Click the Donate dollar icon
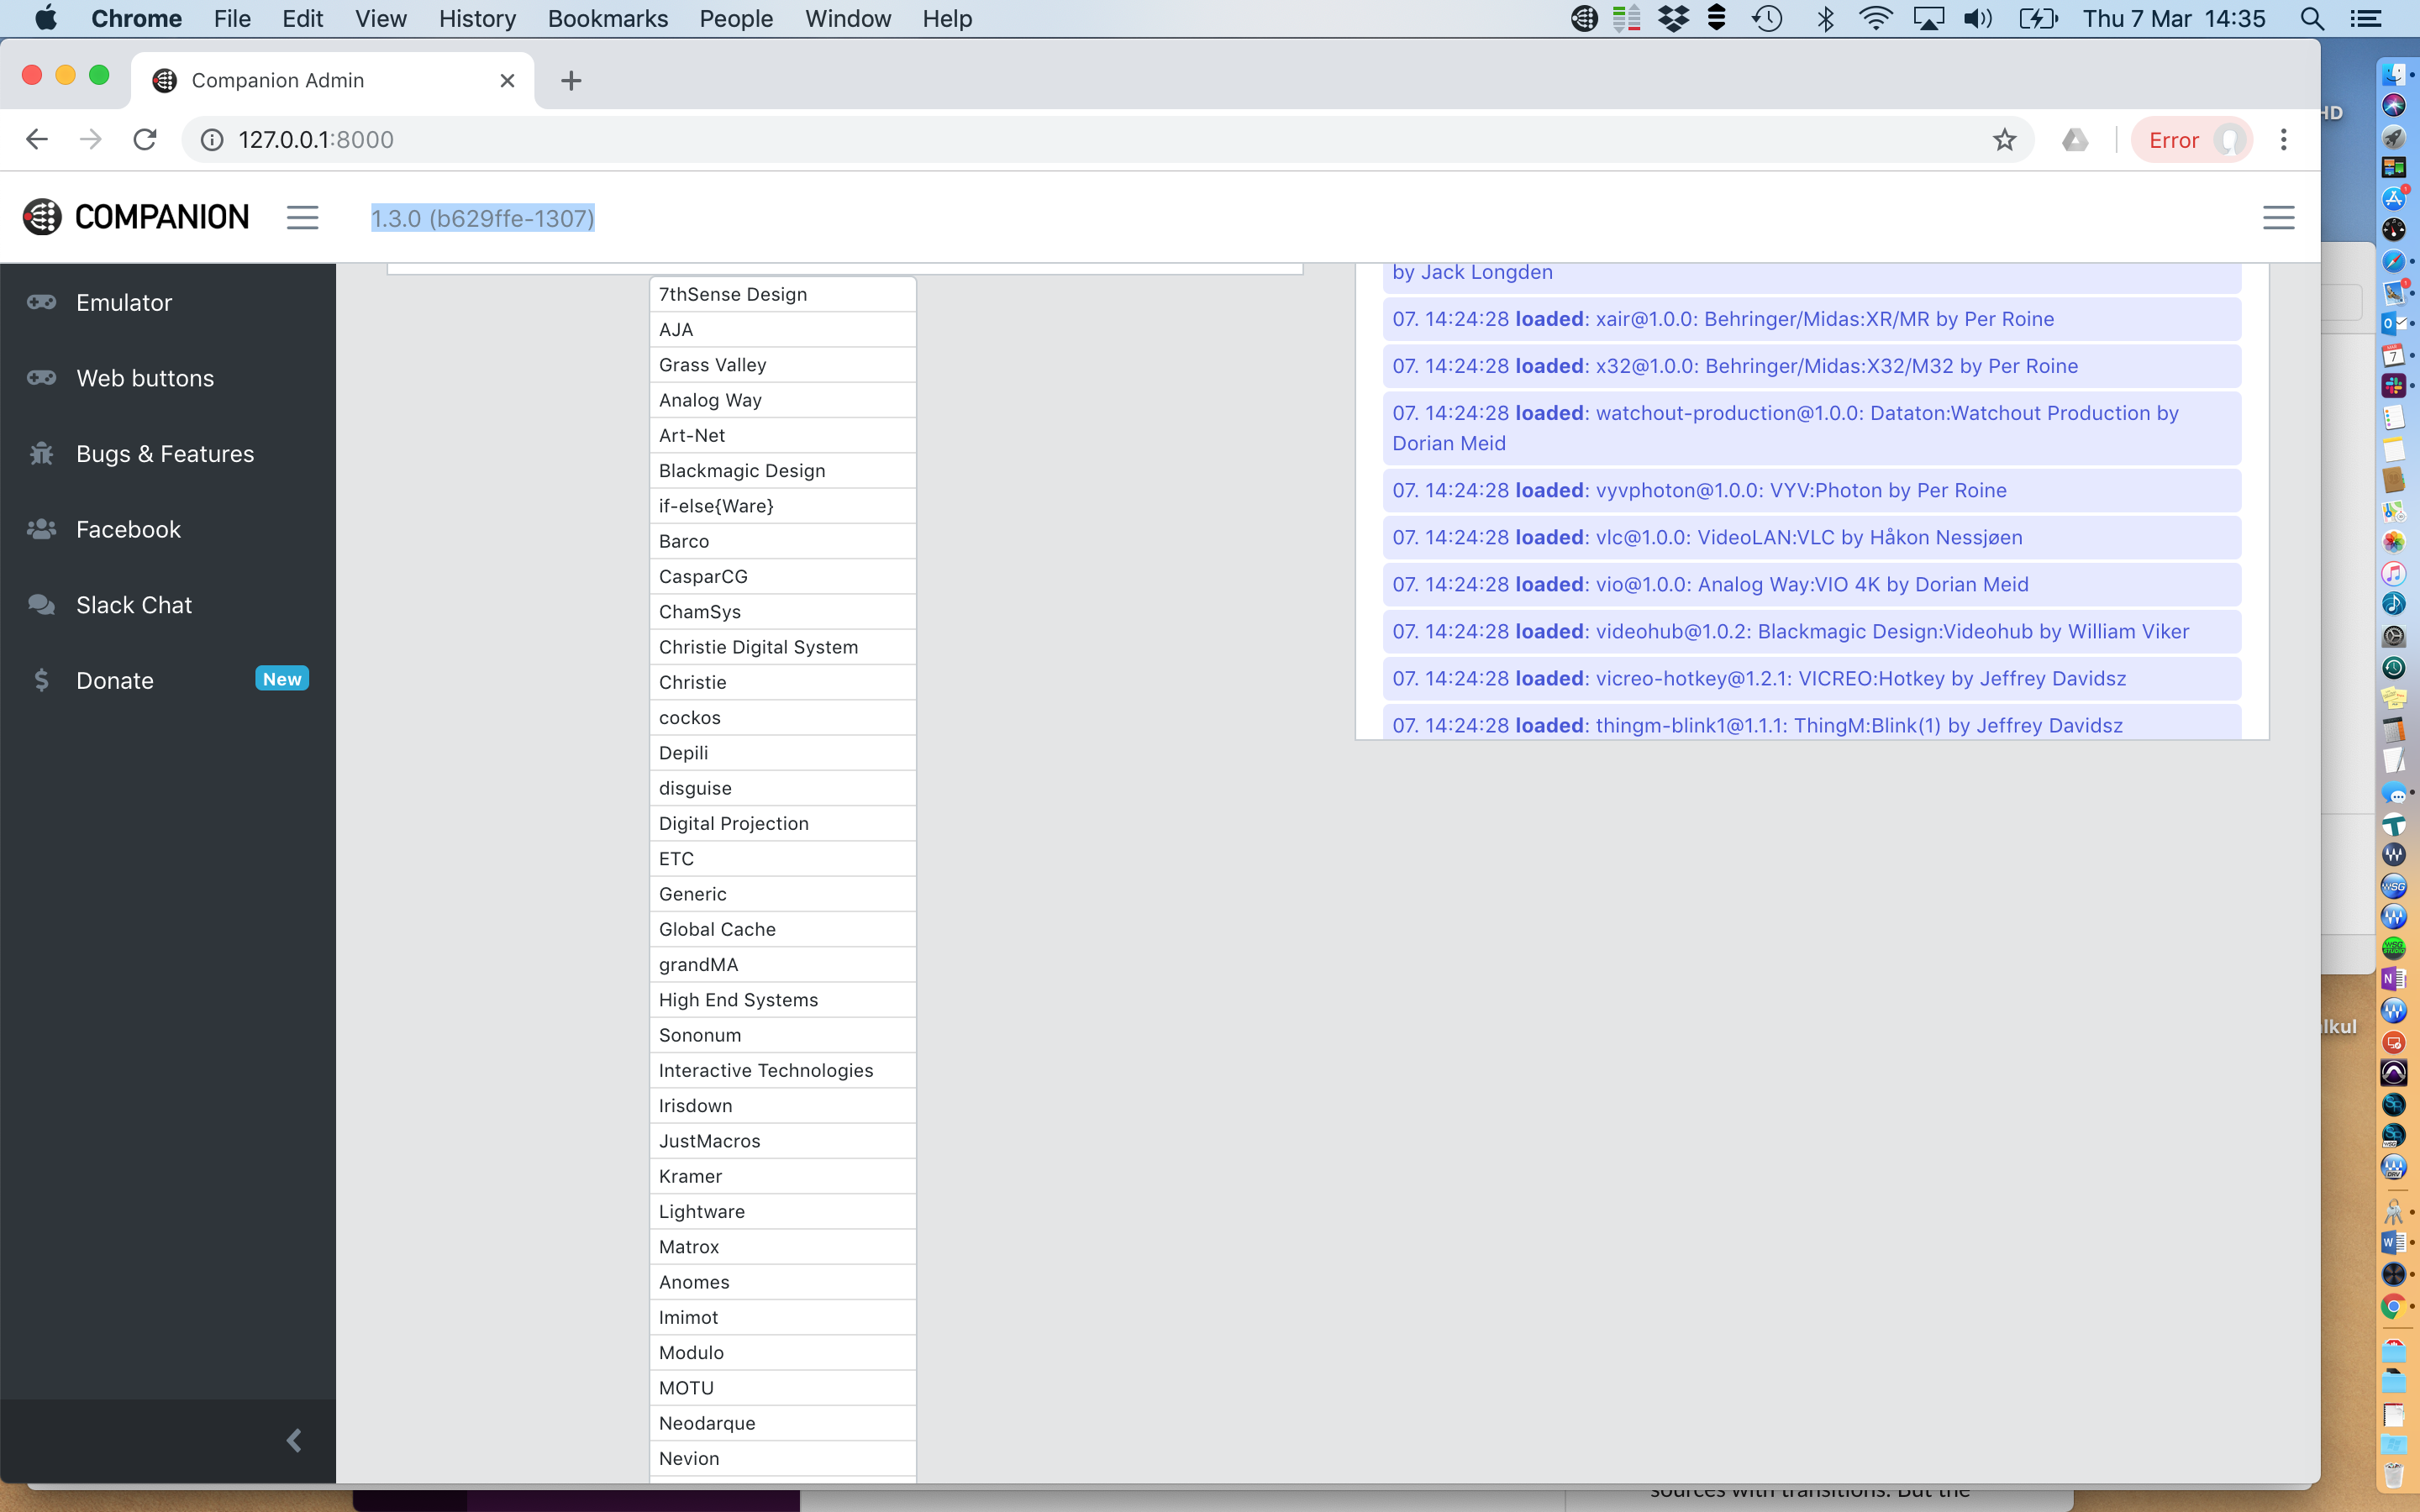The height and width of the screenshot is (1512, 2420). point(41,681)
